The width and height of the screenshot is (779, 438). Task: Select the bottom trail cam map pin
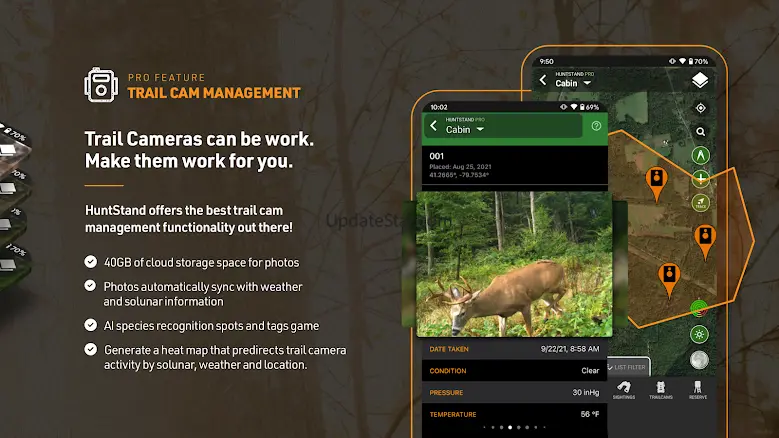click(x=669, y=280)
